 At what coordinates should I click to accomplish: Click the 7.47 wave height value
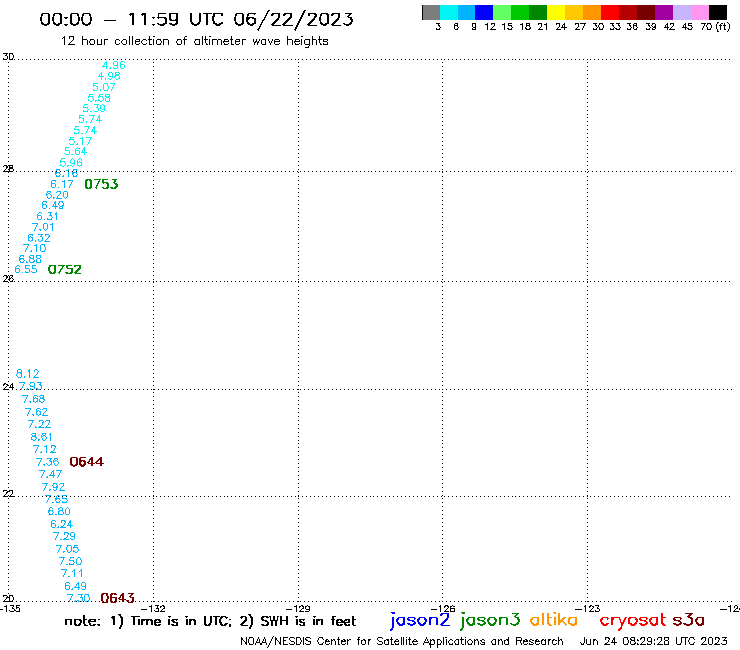click(x=50, y=474)
